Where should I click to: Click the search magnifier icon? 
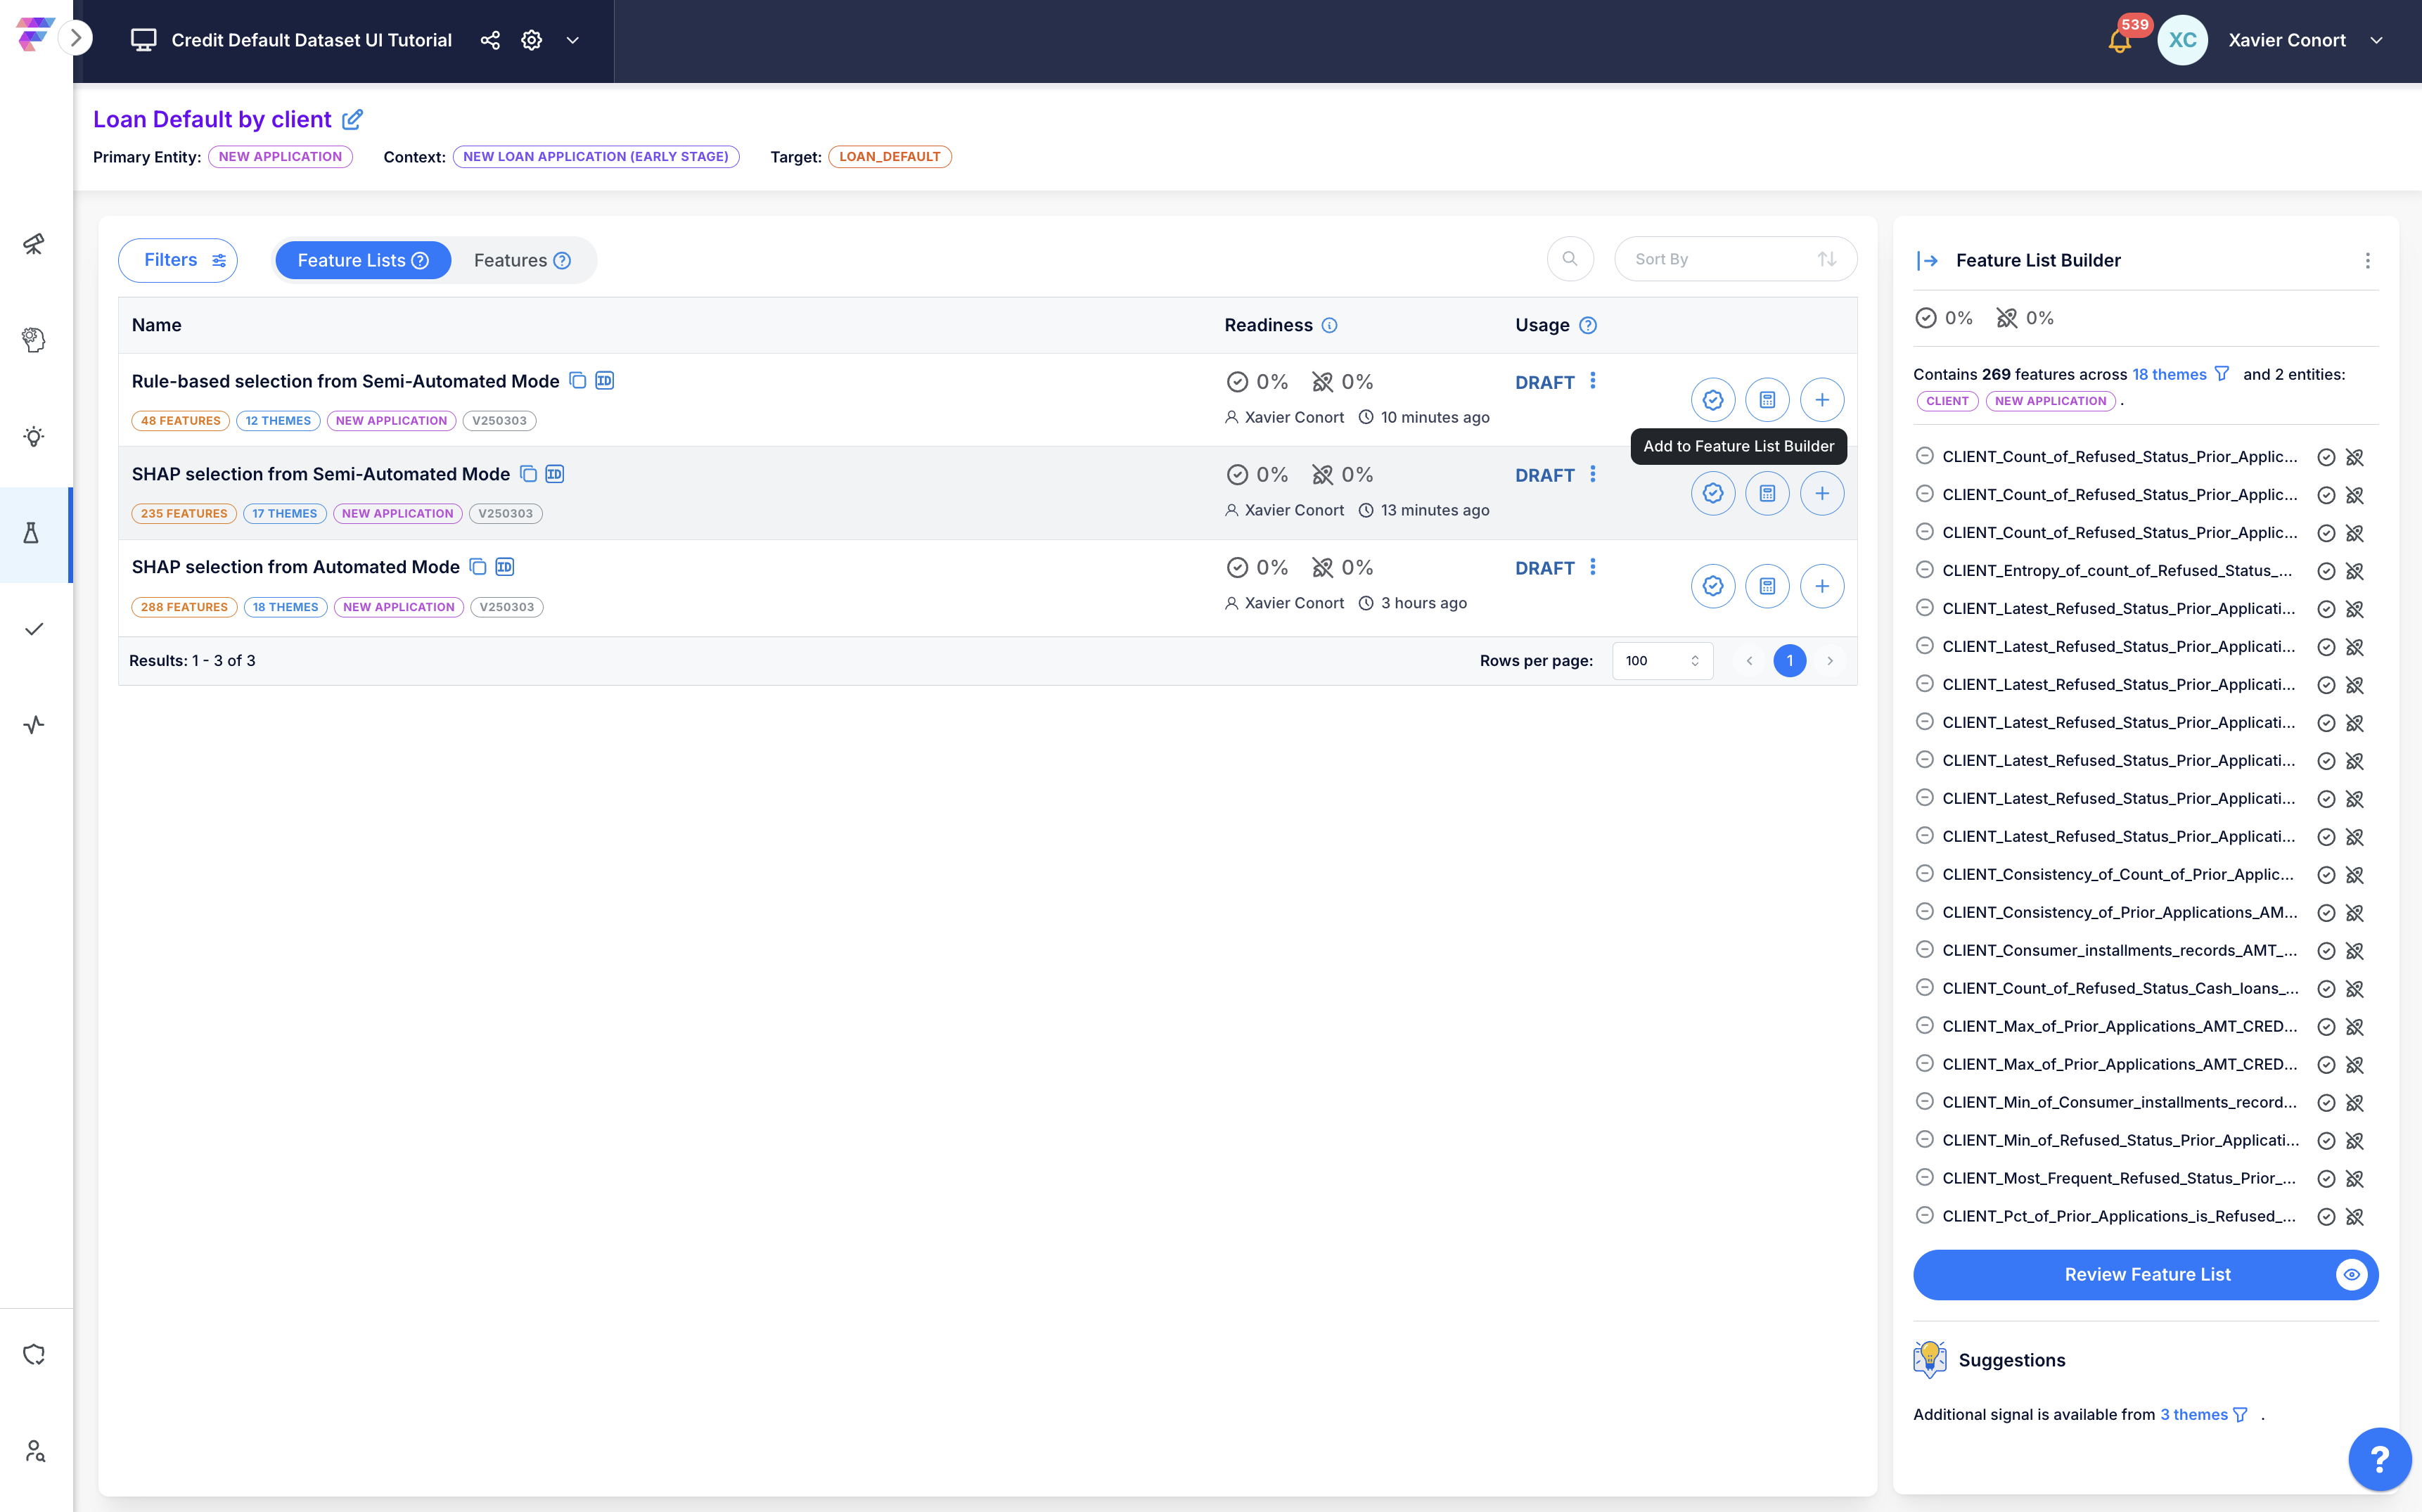point(1570,259)
